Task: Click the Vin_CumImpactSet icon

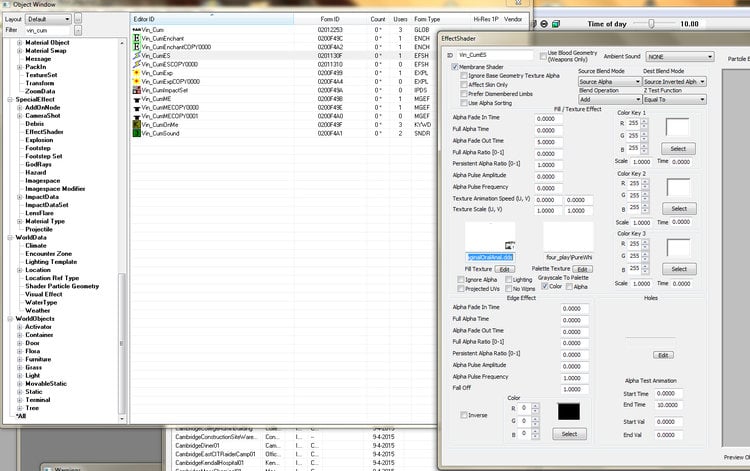Action: 136,90
